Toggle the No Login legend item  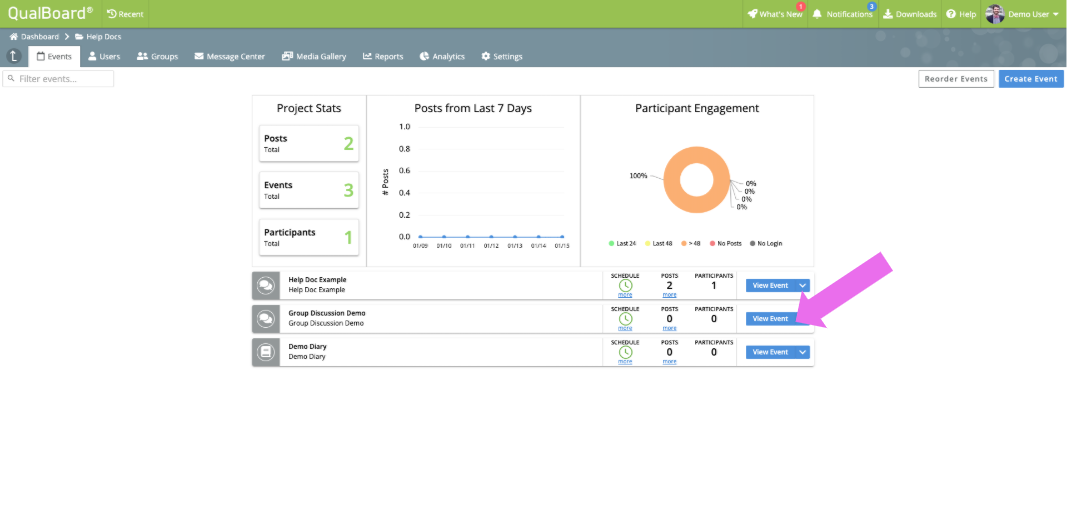pos(766,243)
